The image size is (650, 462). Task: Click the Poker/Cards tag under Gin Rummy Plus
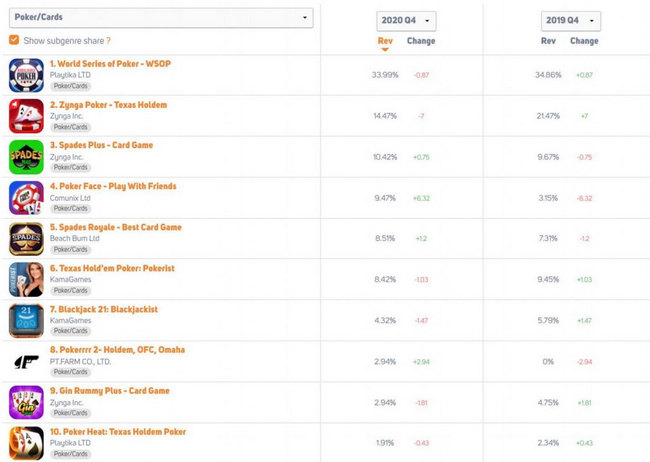pyautogui.click(x=70, y=413)
